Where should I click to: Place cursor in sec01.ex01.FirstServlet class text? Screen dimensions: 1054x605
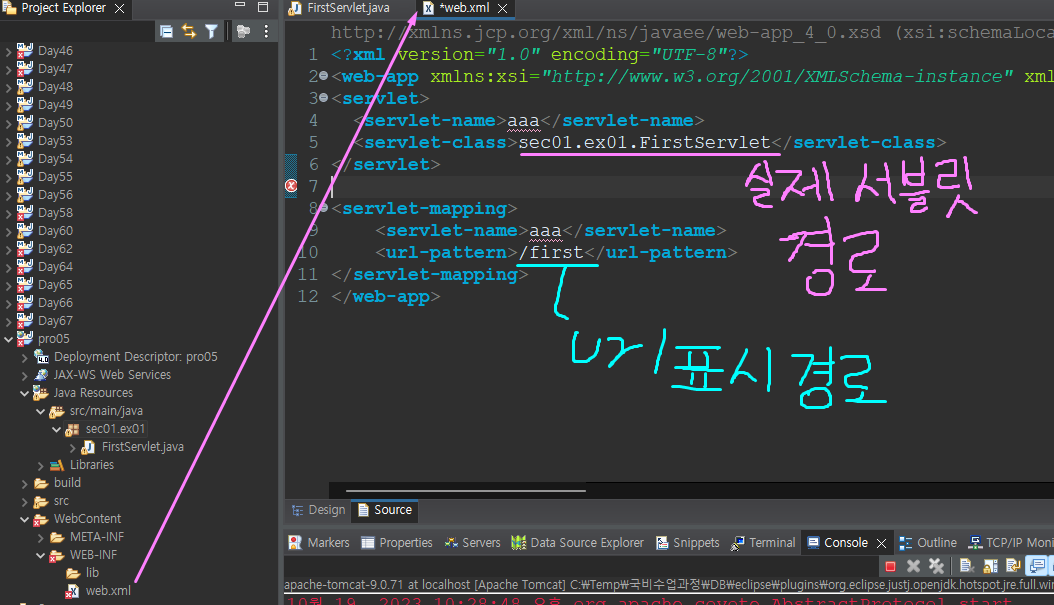coord(644,143)
